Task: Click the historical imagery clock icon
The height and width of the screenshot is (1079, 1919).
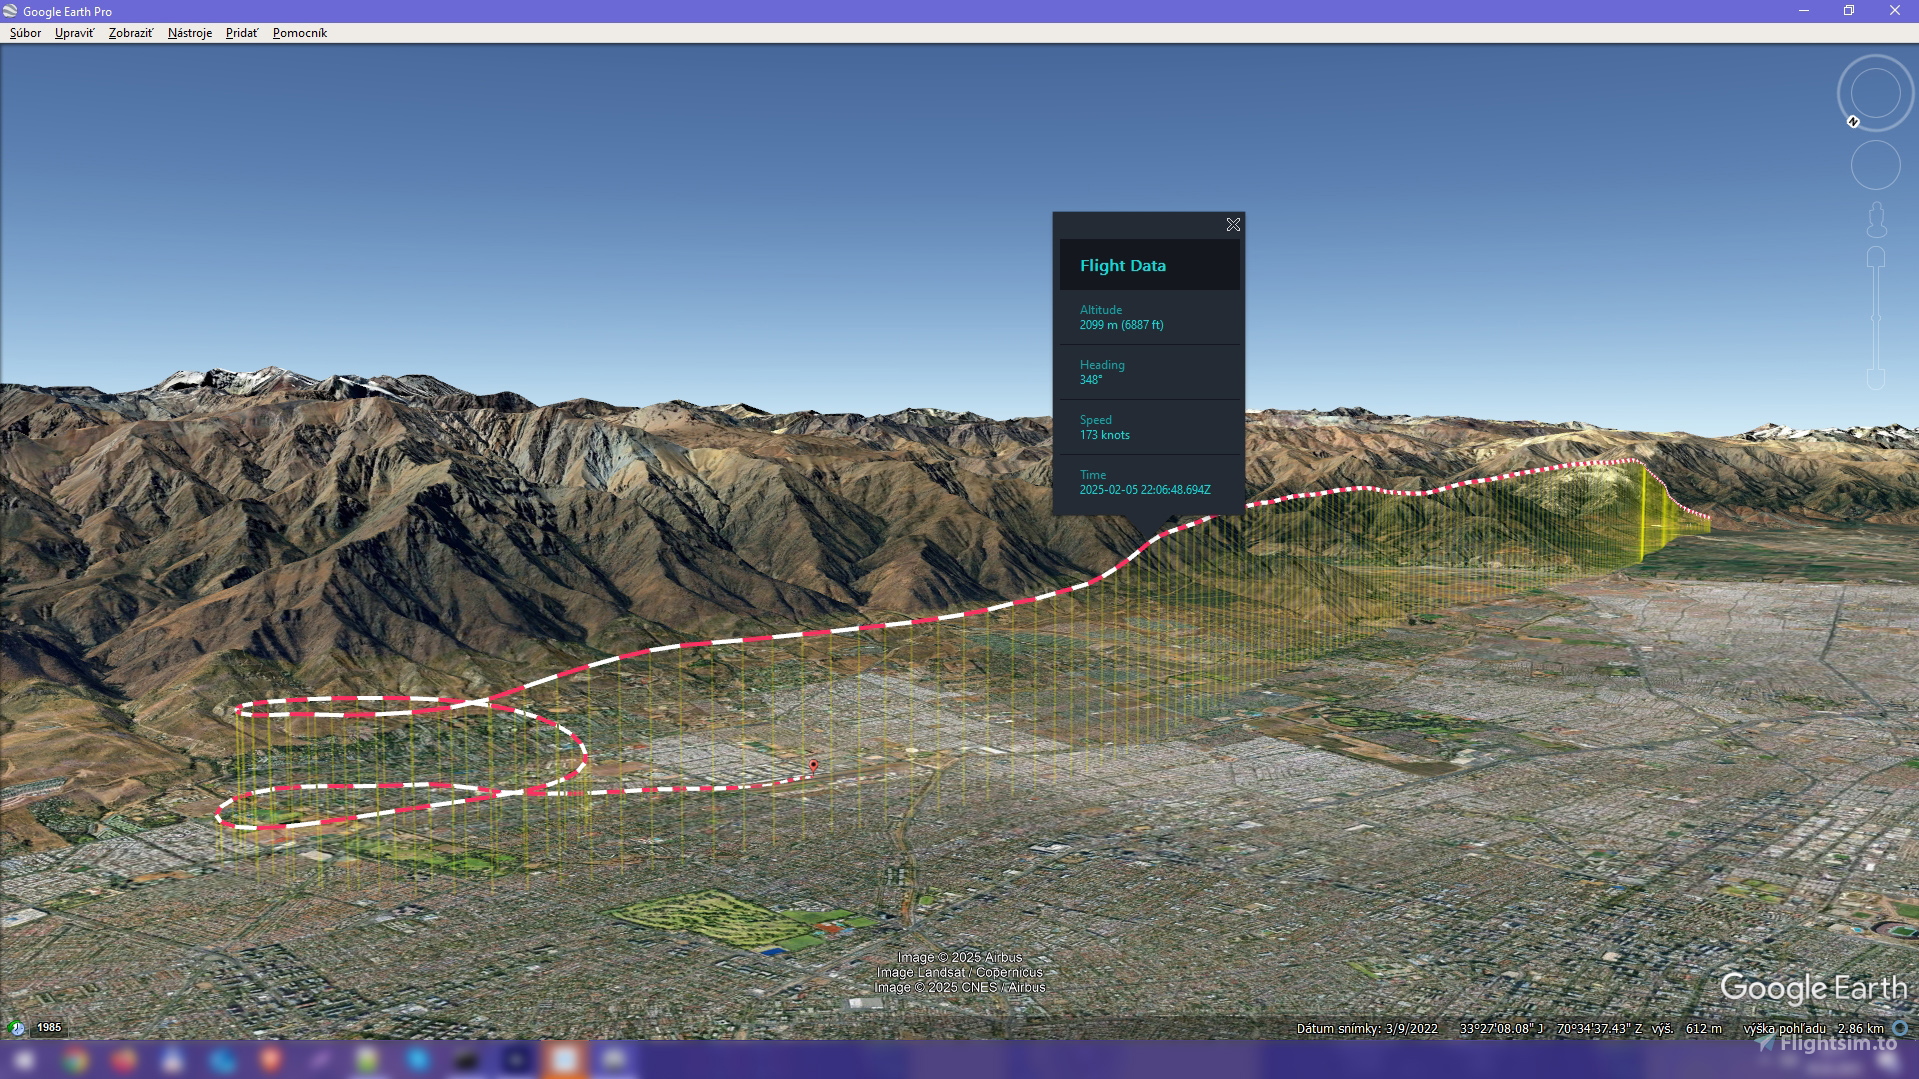Action: 17,1028
